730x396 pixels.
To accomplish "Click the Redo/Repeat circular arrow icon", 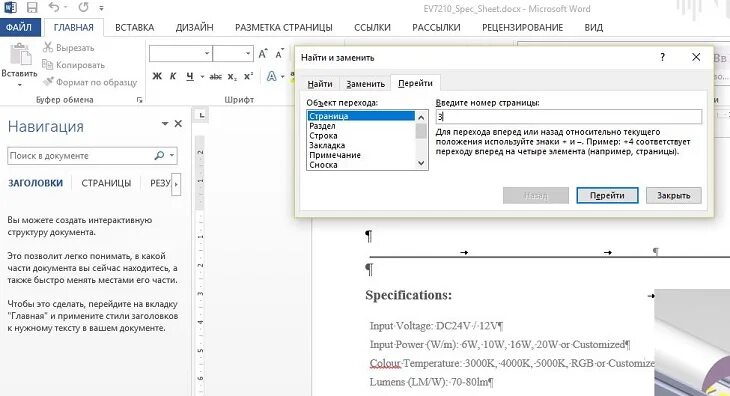I will [x=83, y=7].
